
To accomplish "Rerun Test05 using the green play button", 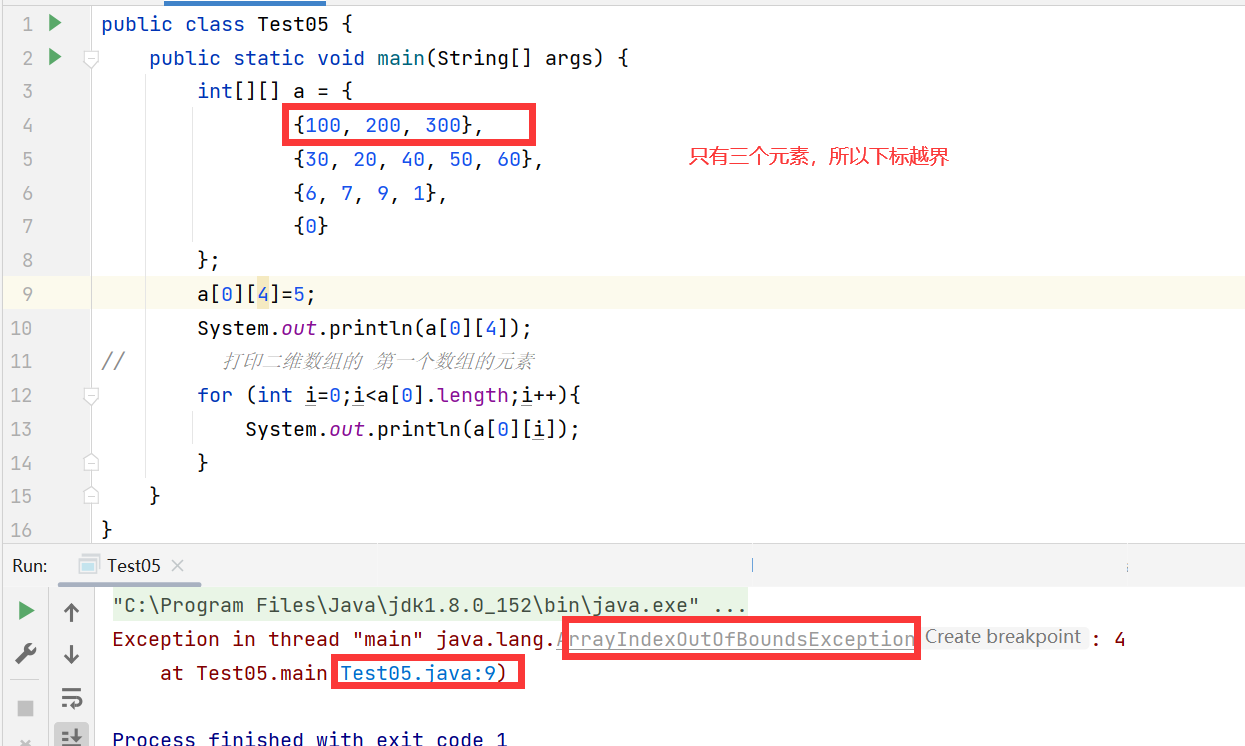I will (x=26, y=611).
